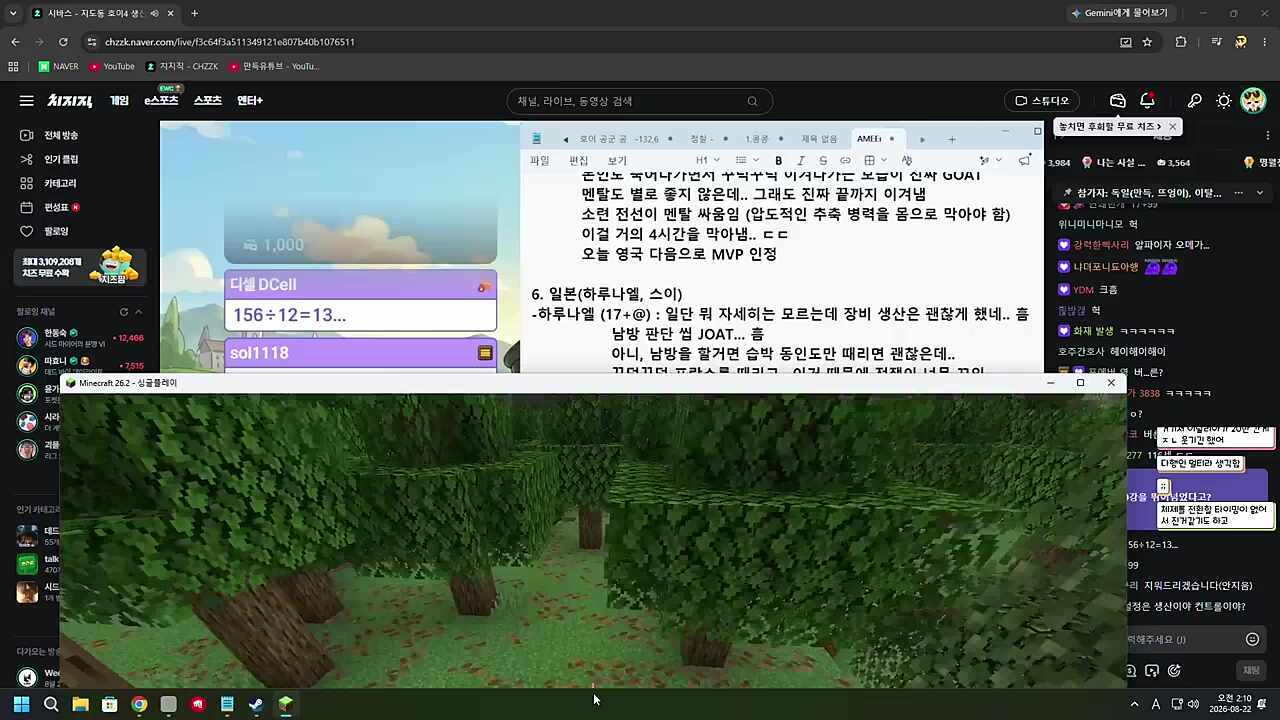Open 스튜디오 studio button
Image resolution: width=1280 pixels, height=720 pixels.
[1042, 101]
